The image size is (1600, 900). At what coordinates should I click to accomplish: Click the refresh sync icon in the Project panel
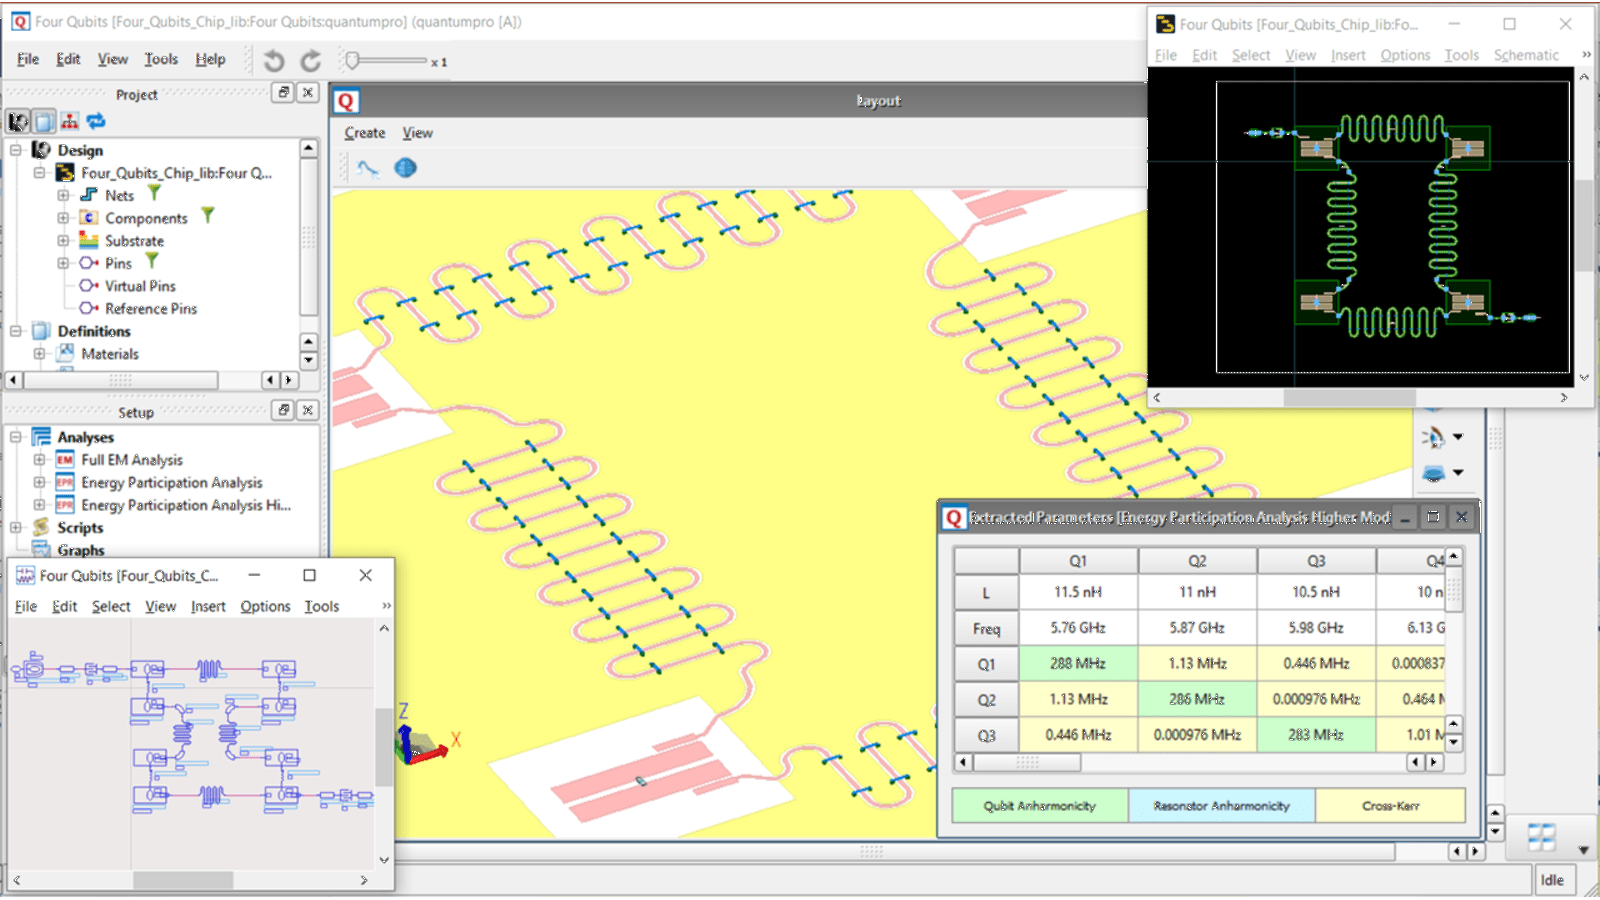point(97,121)
